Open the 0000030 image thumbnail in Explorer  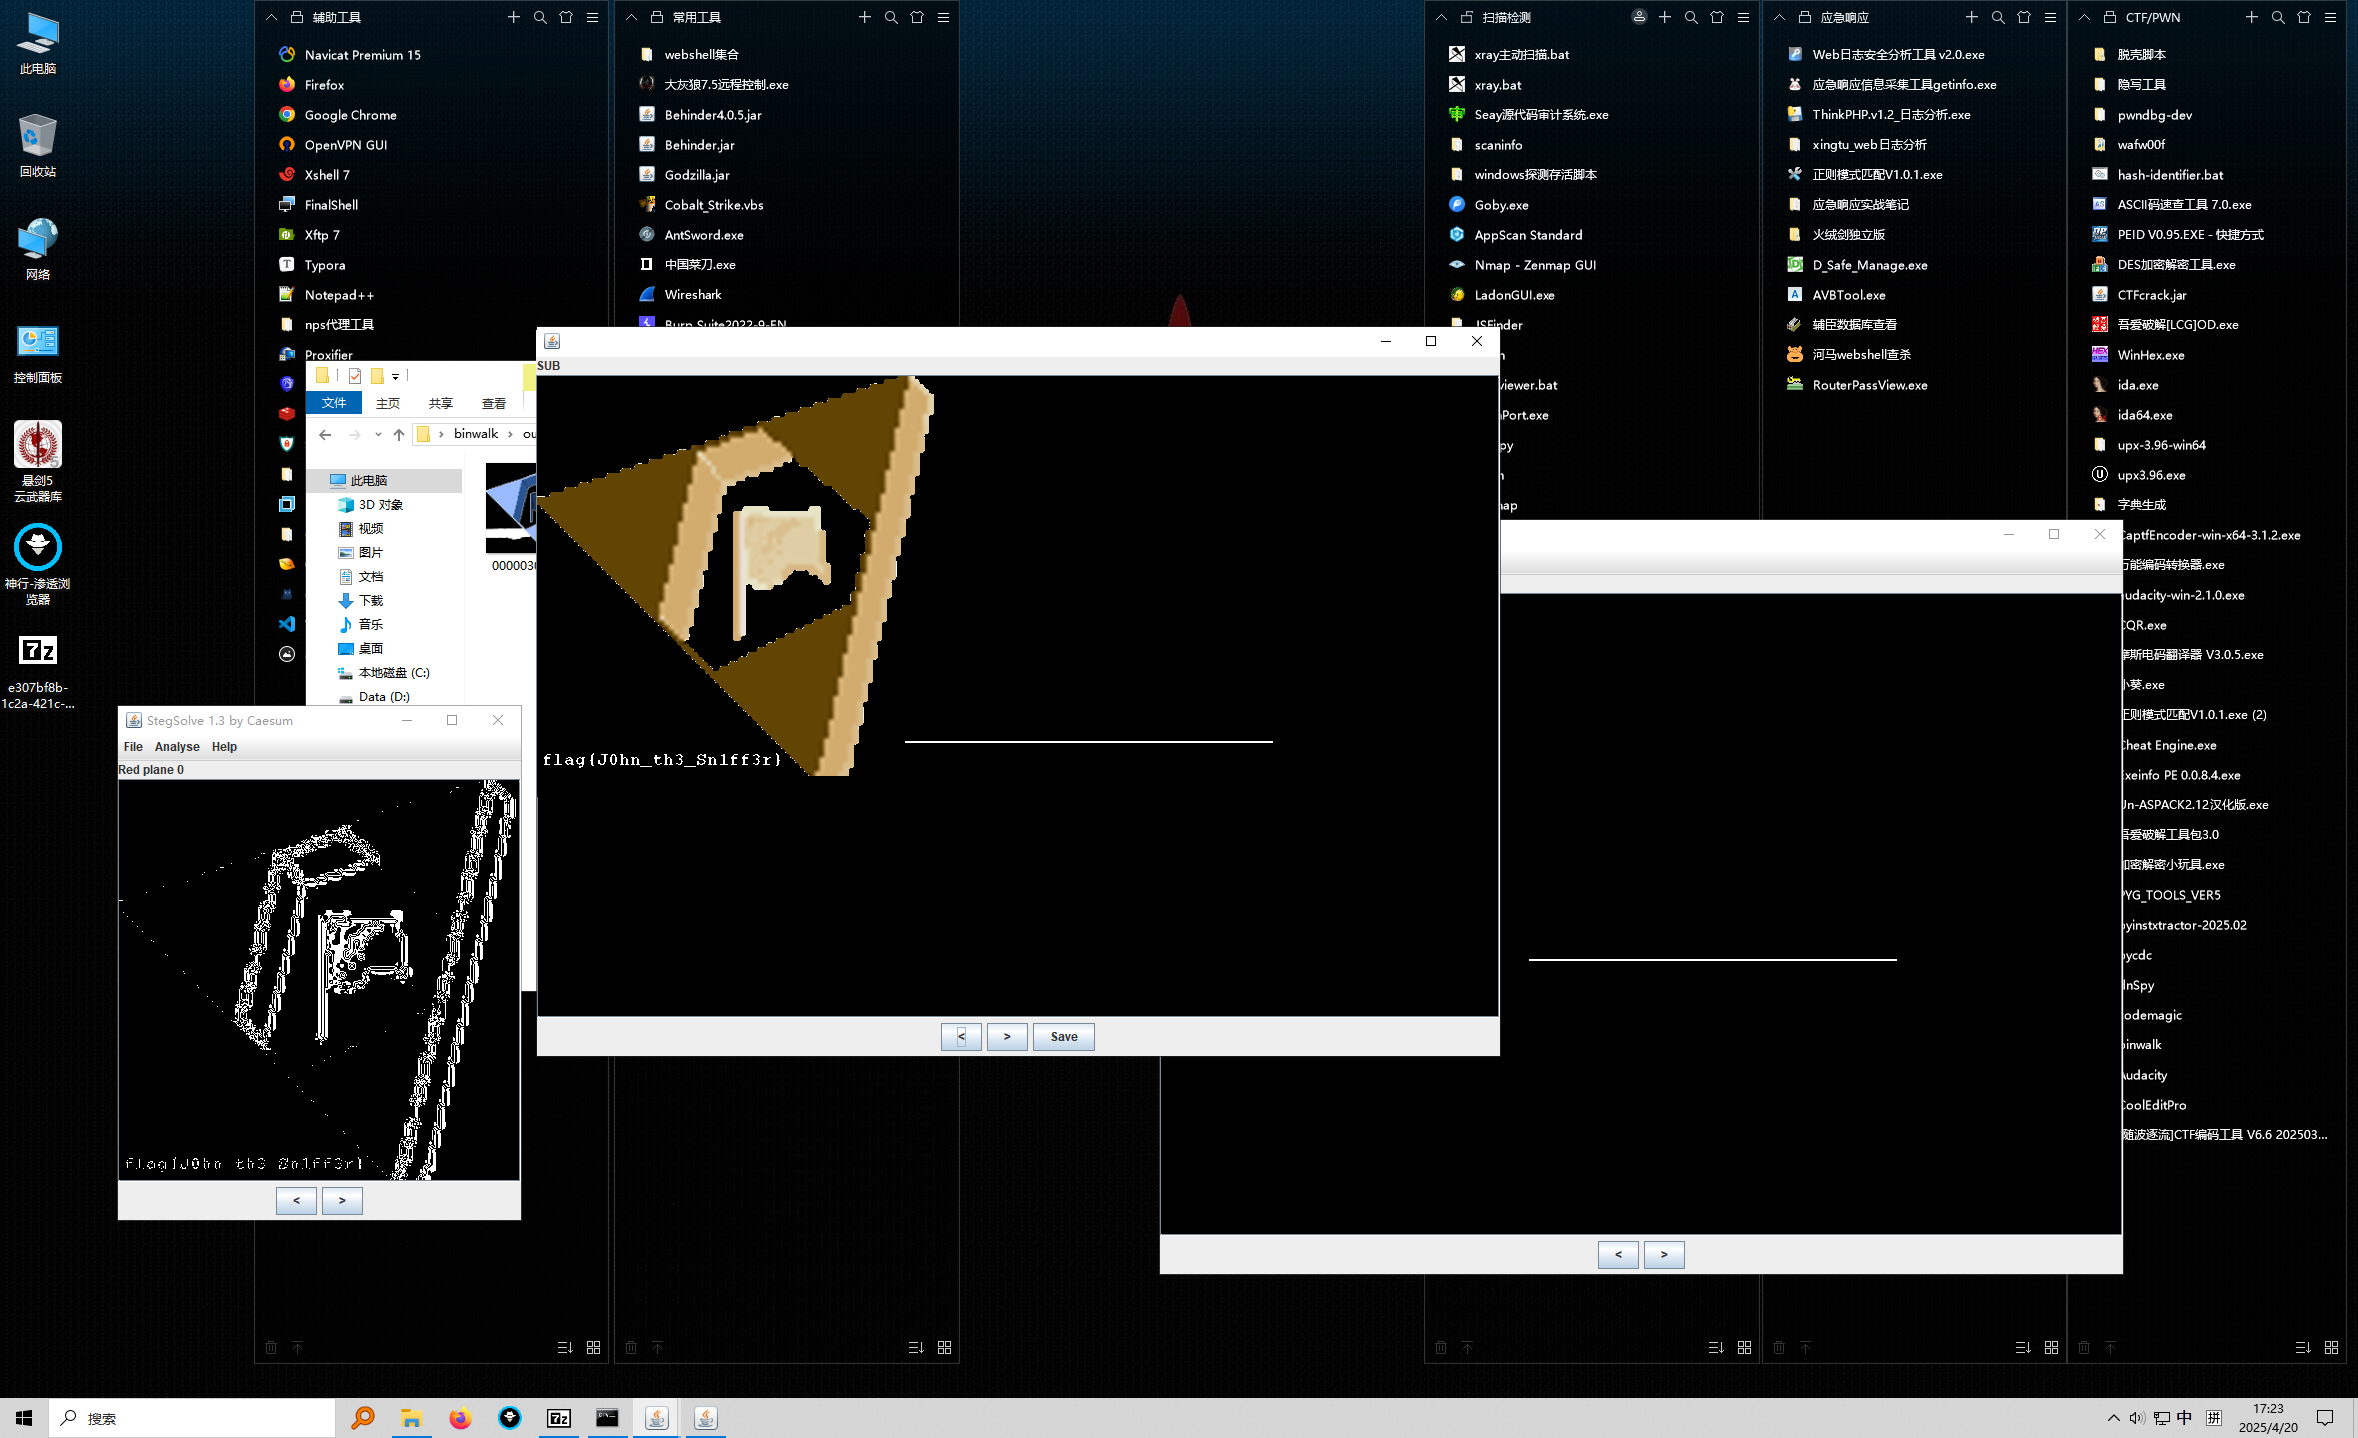click(511, 508)
